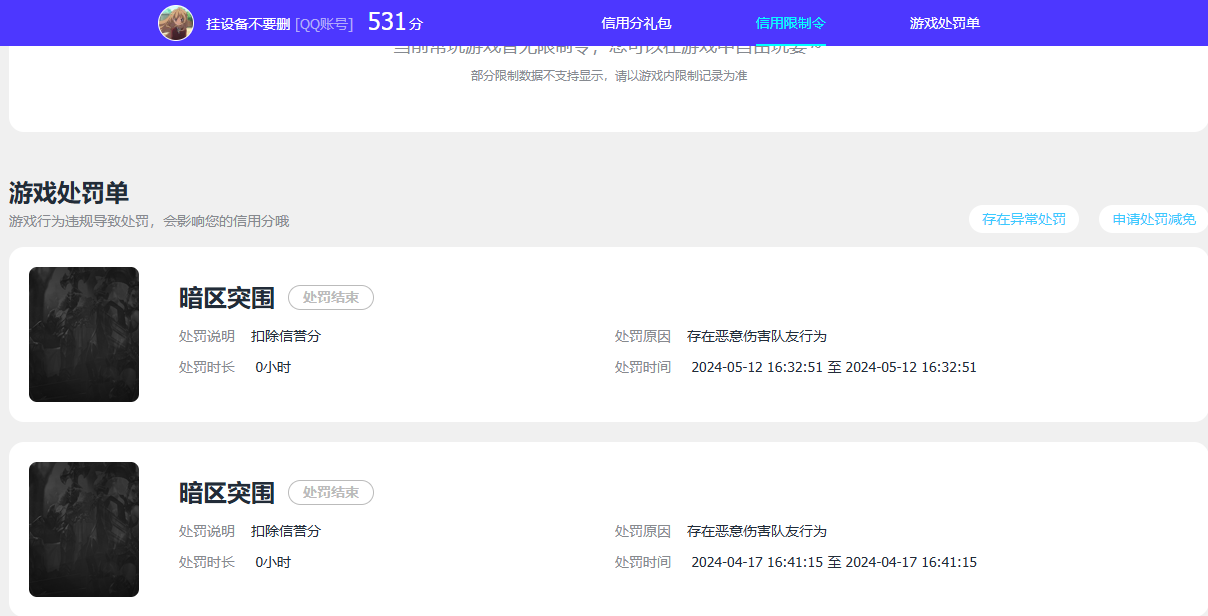Click the 2024-05-12 16:32:51 penalty time text
This screenshot has width=1208, height=616.
(x=834, y=367)
